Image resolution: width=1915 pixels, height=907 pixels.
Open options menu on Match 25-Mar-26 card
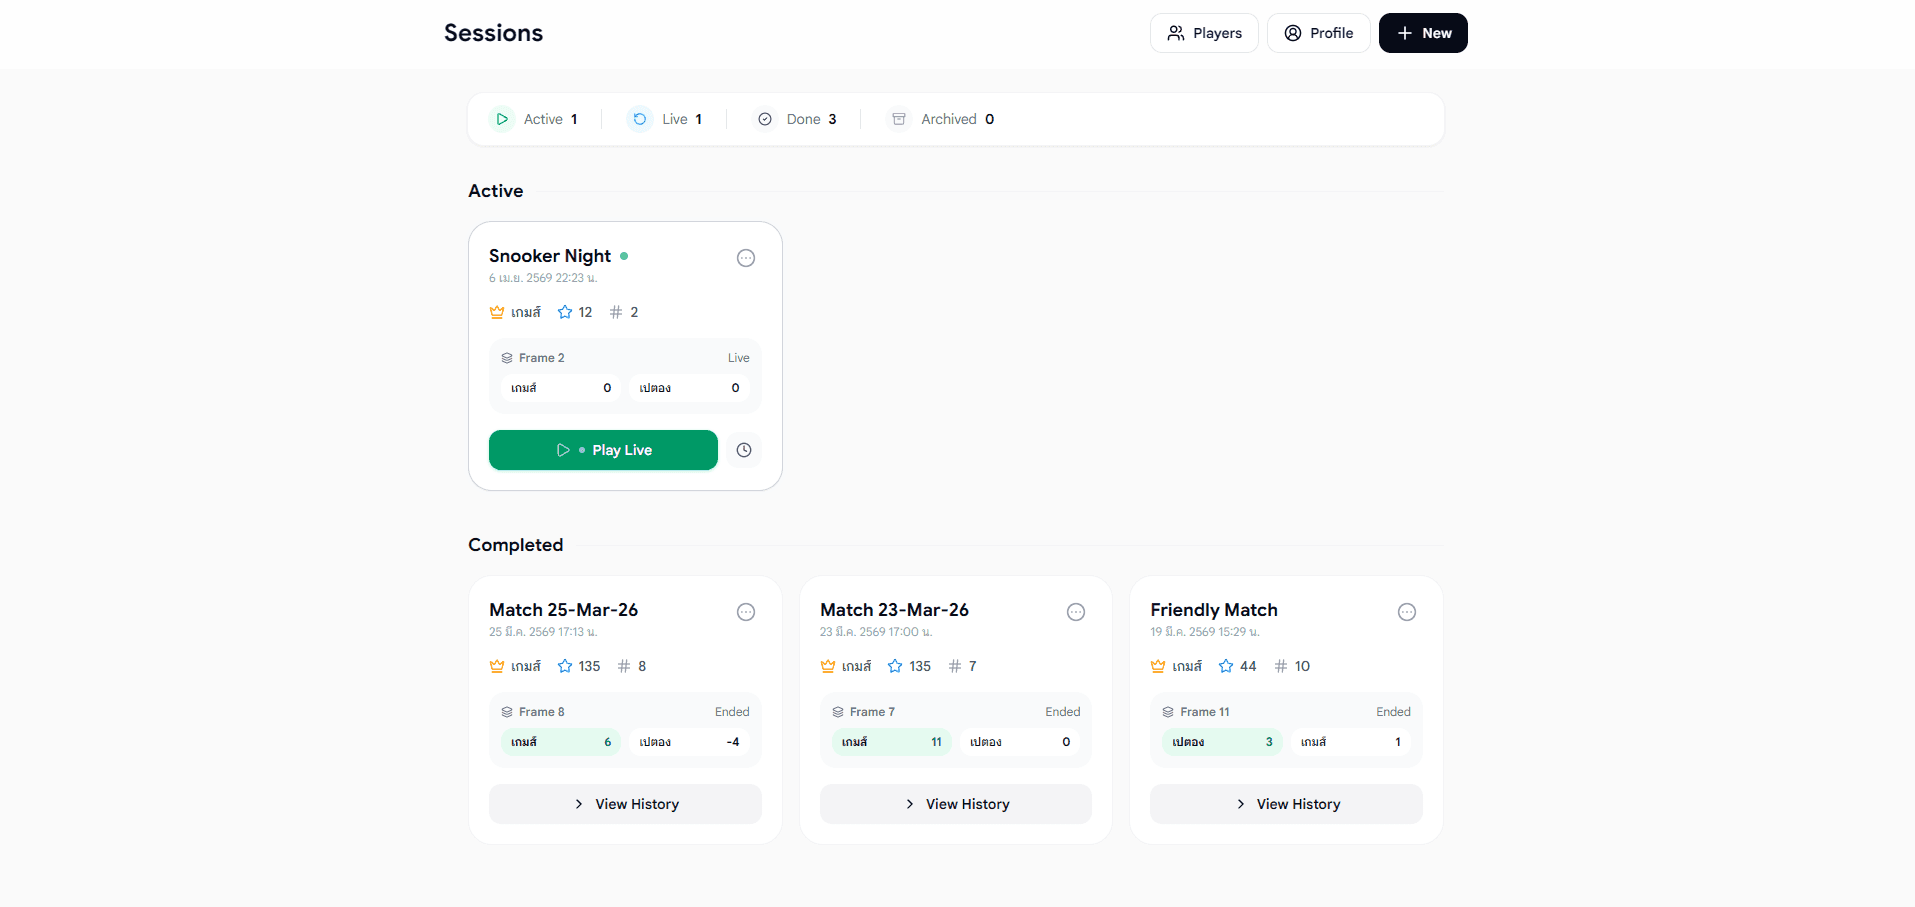(x=745, y=612)
